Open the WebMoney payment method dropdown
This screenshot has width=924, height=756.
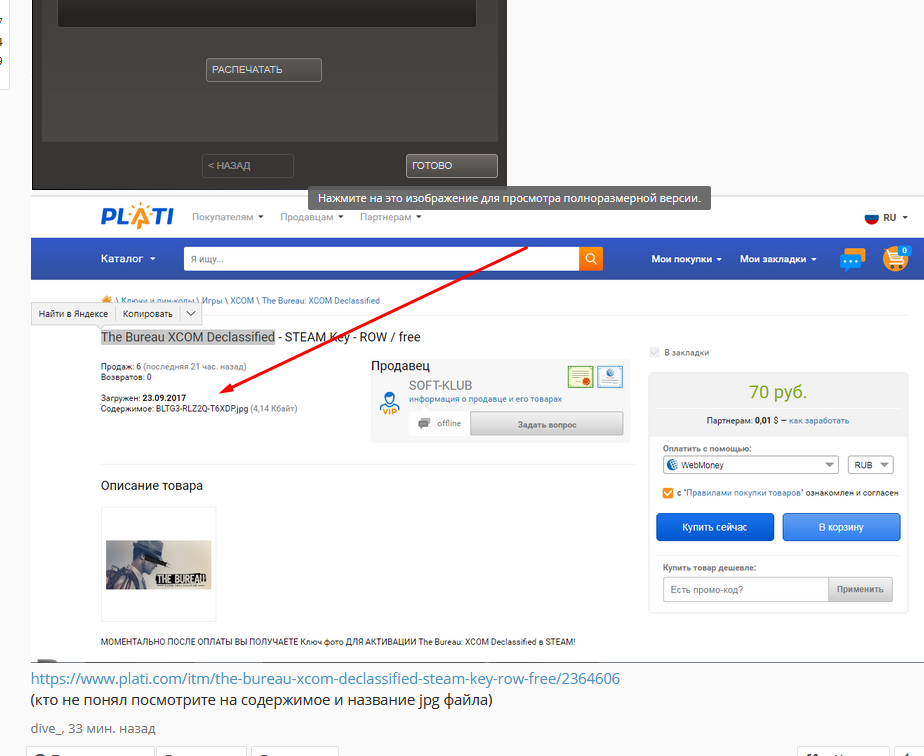click(x=751, y=465)
